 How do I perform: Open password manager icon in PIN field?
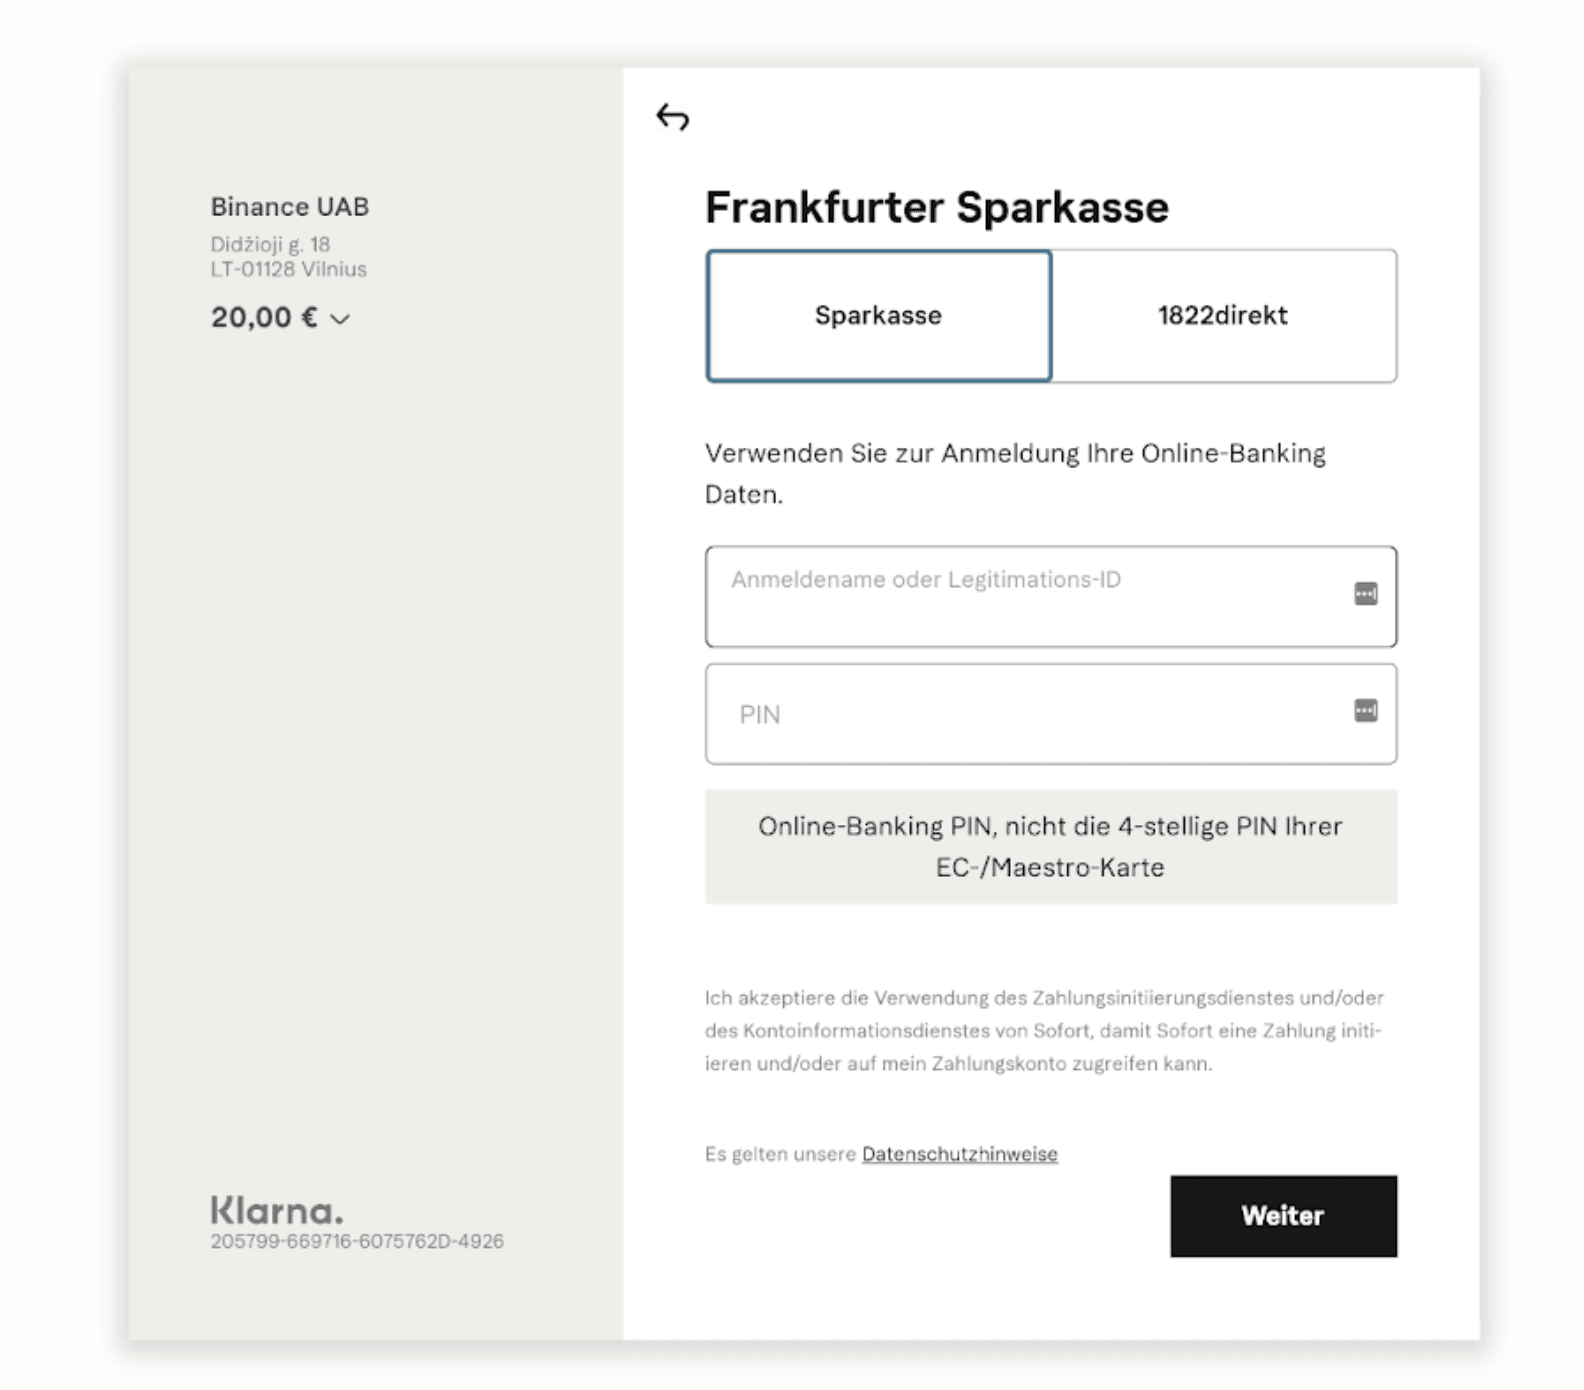point(1365,711)
